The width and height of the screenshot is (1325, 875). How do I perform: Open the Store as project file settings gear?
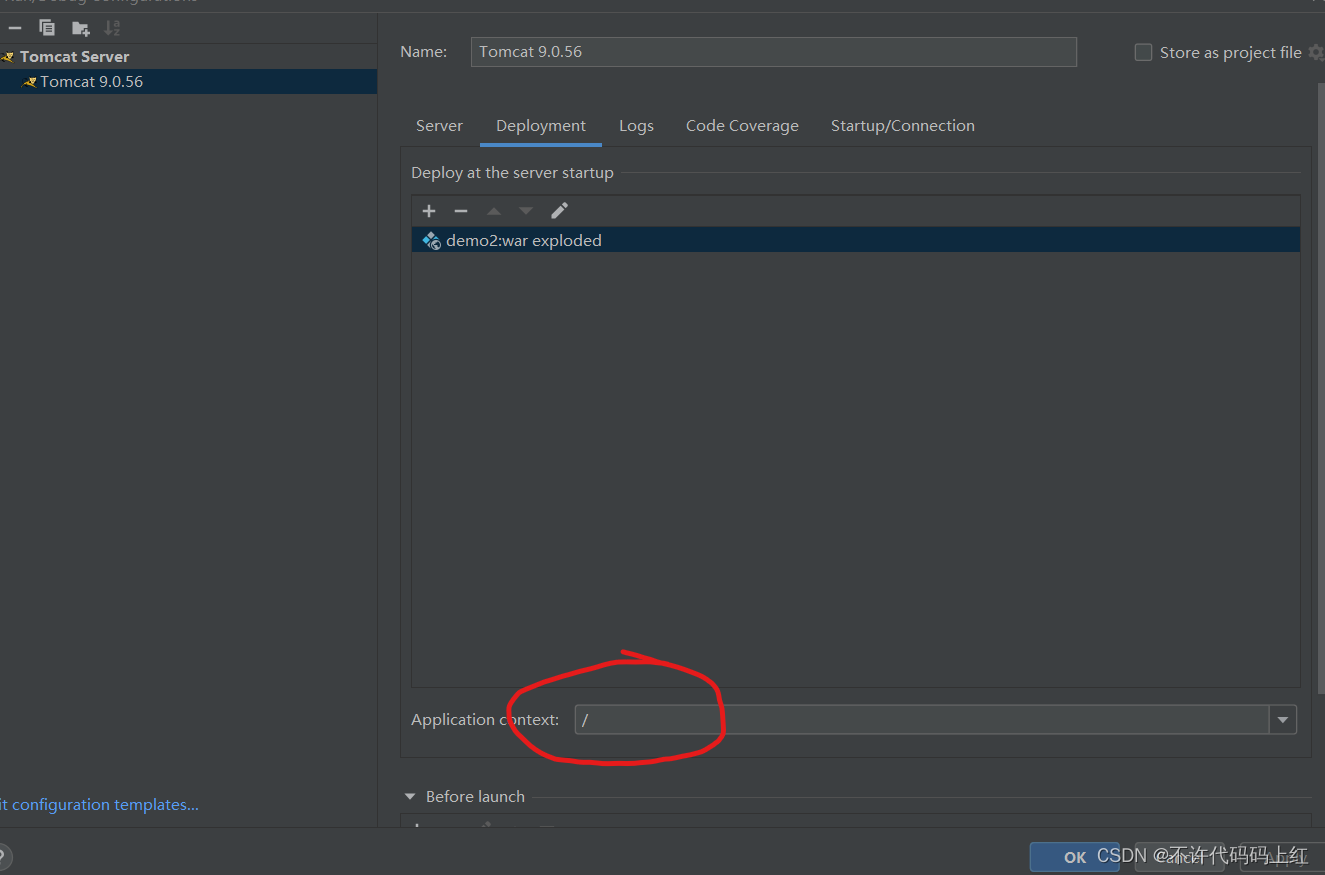[x=1315, y=52]
